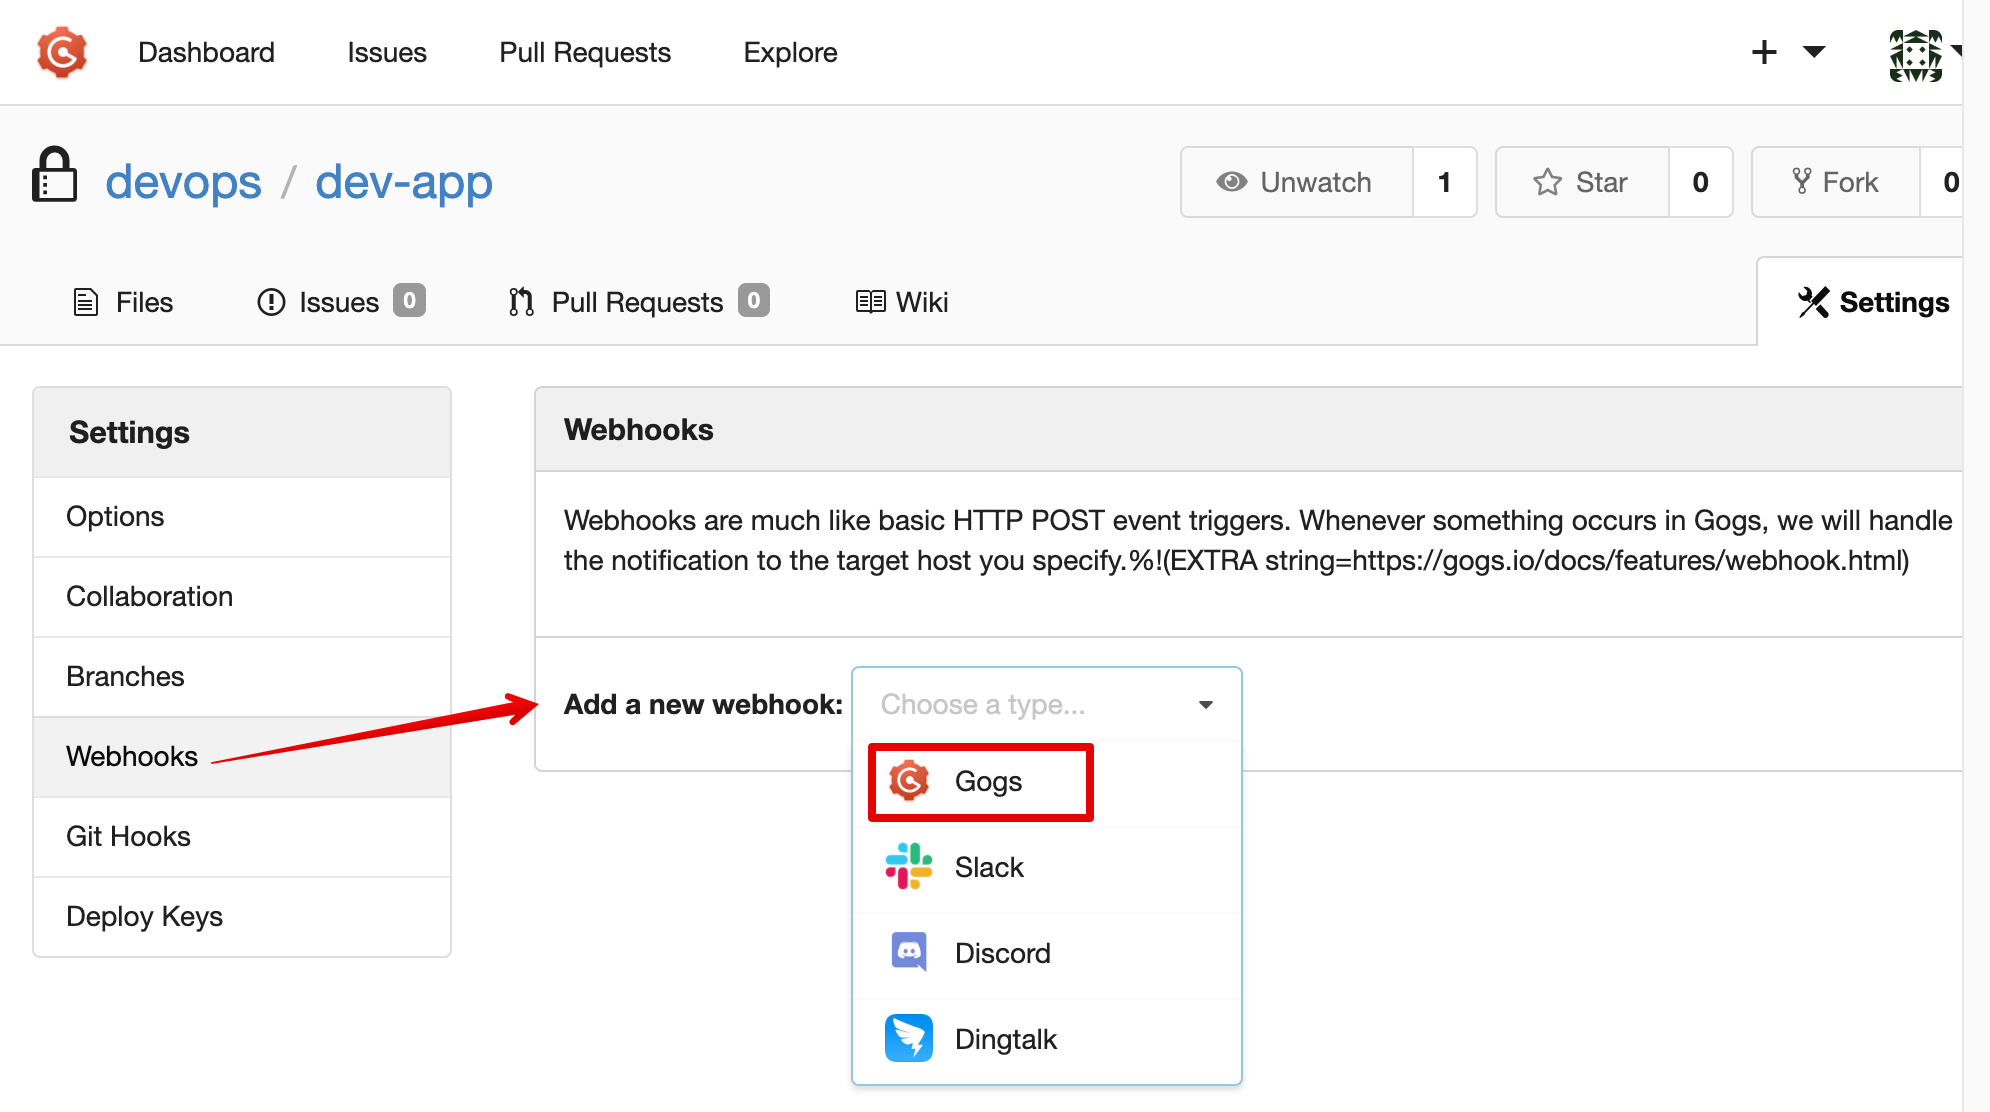Click the Wiki book icon
The width and height of the screenshot is (1990, 1112).
click(x=871, y=302)
